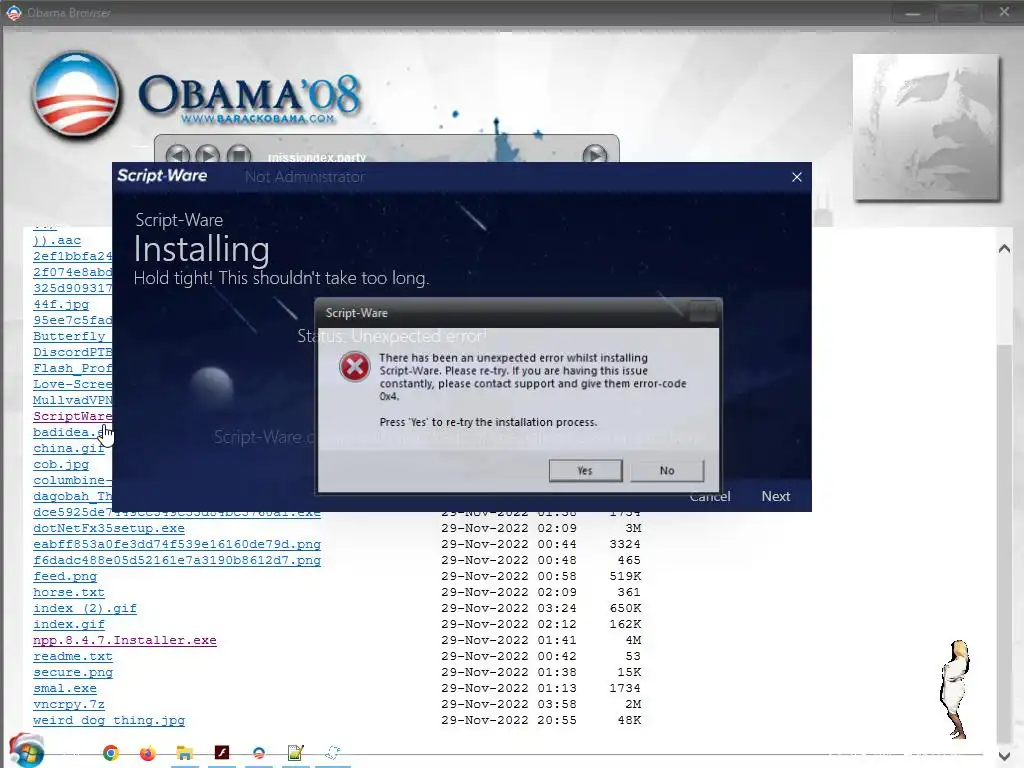Click the walking figure in the page corner
Image resolution: width=1024 pixels, height=768 pixels.
coord(955,690)
